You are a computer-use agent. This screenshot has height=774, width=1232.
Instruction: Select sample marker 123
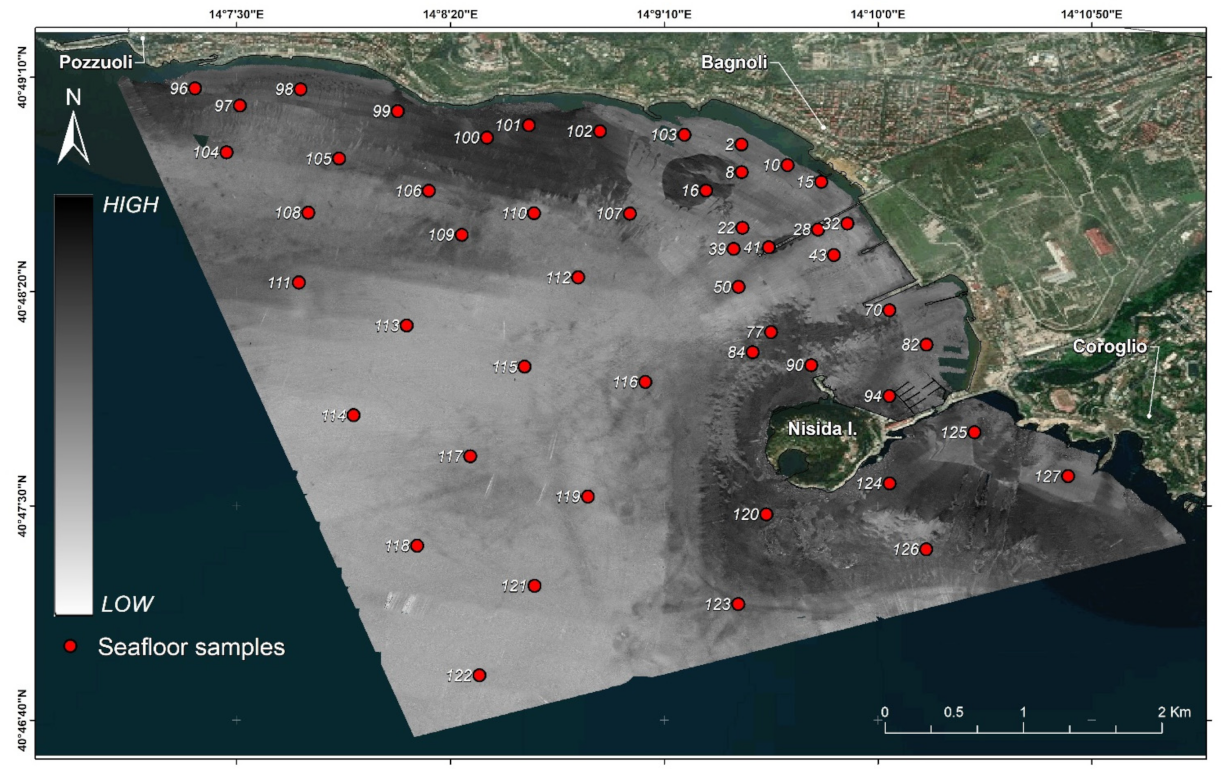738,603
